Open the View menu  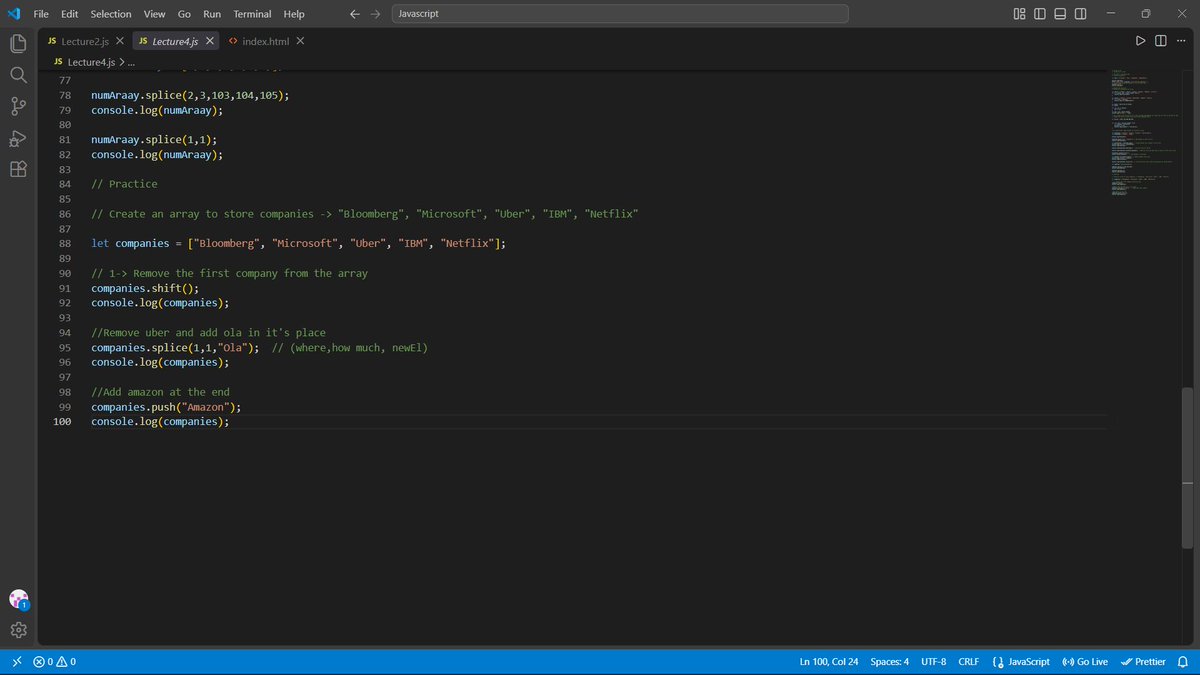(x=154, y=14)
